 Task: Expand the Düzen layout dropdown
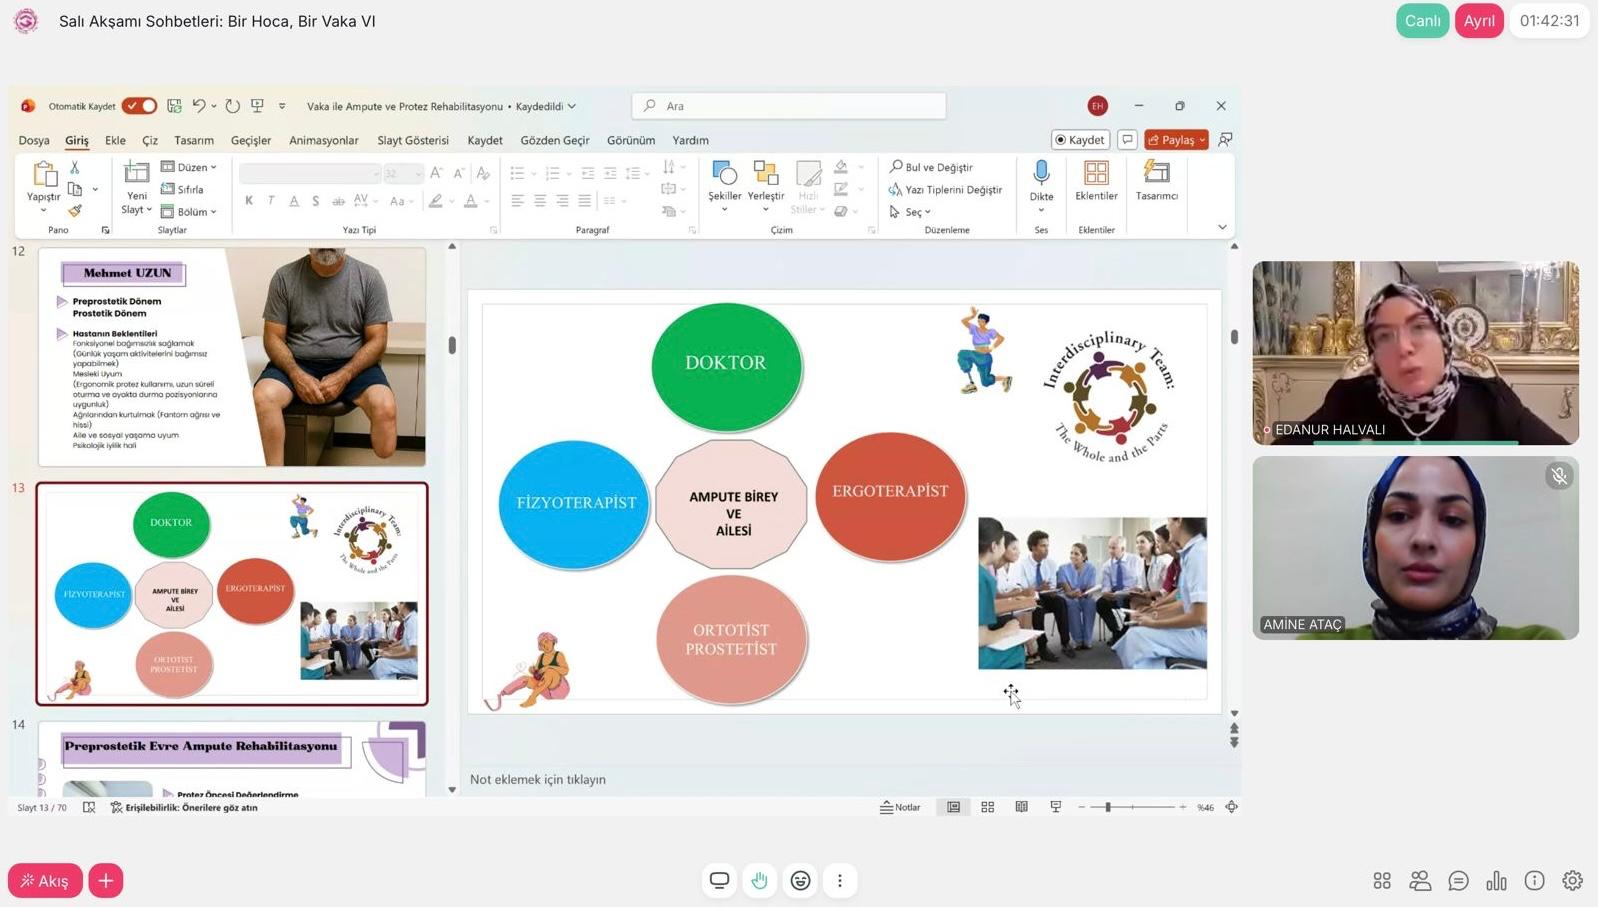tap(190, 167)
